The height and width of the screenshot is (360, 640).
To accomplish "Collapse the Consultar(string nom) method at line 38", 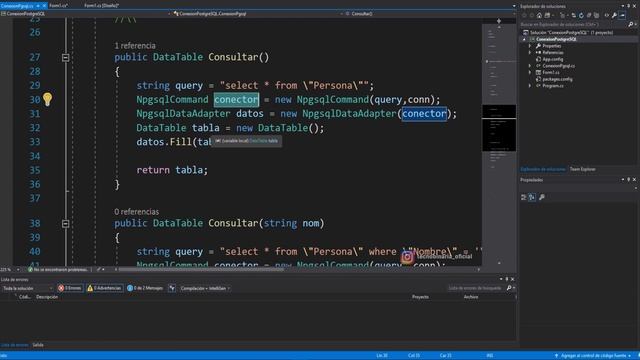I will tap(65, 224).
